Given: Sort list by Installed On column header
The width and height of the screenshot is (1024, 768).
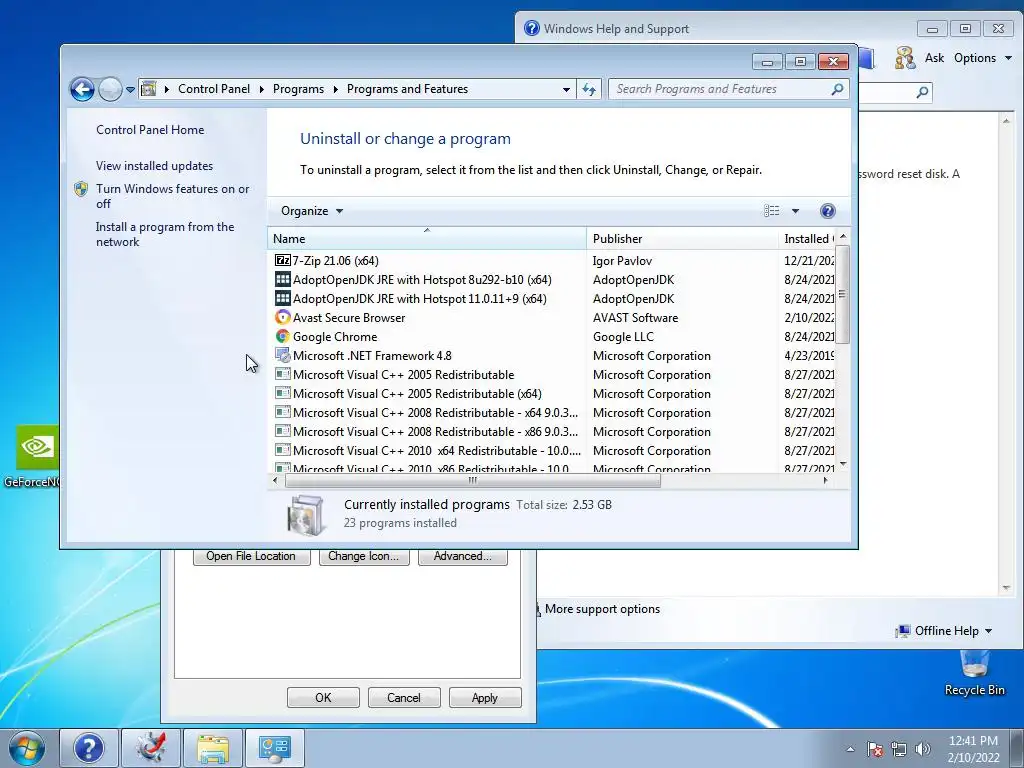Looking at the screenshot, I should click(807, 239).
